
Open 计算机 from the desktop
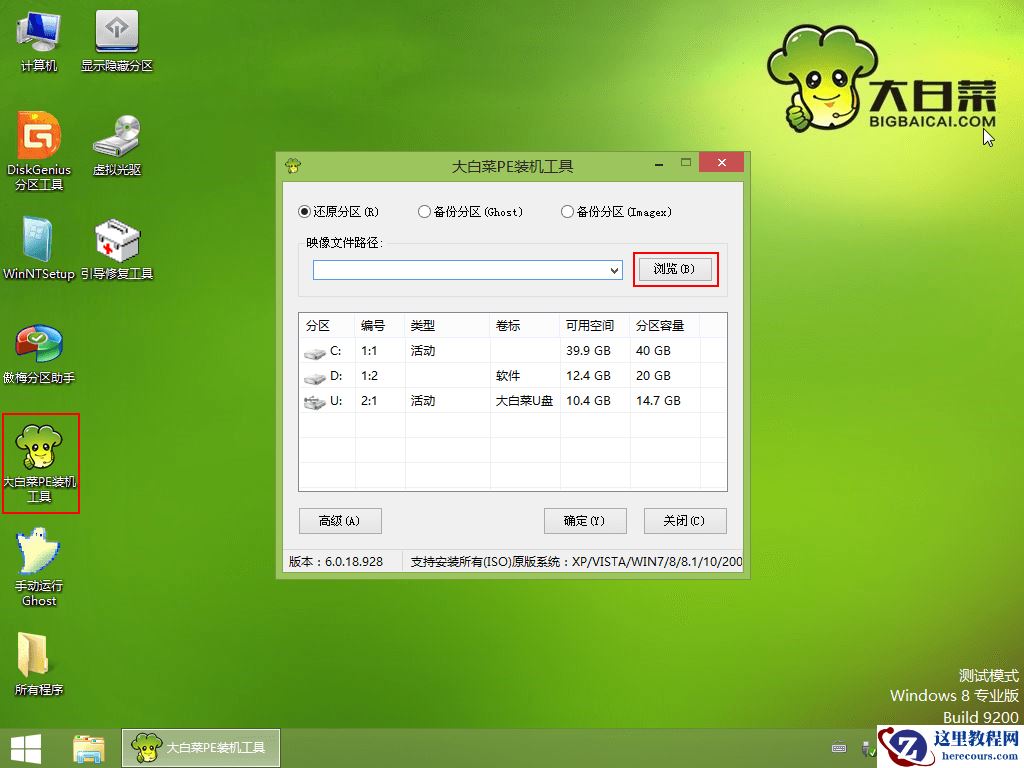[x=36, y=38]
